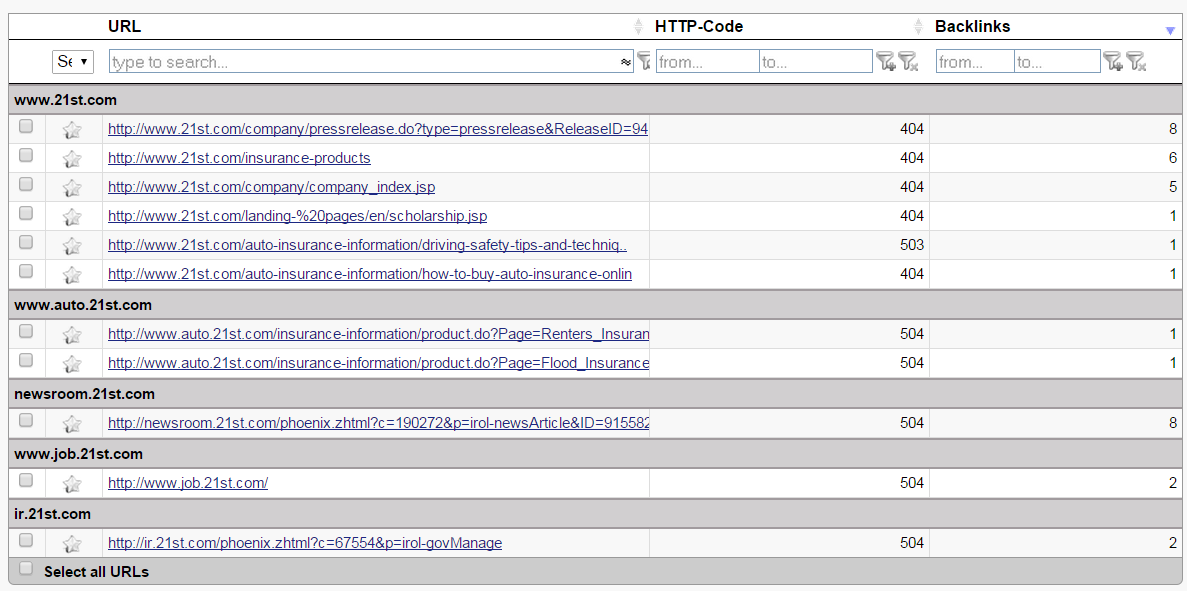
Task: Click the URL search filter icon
Action: 643,62
